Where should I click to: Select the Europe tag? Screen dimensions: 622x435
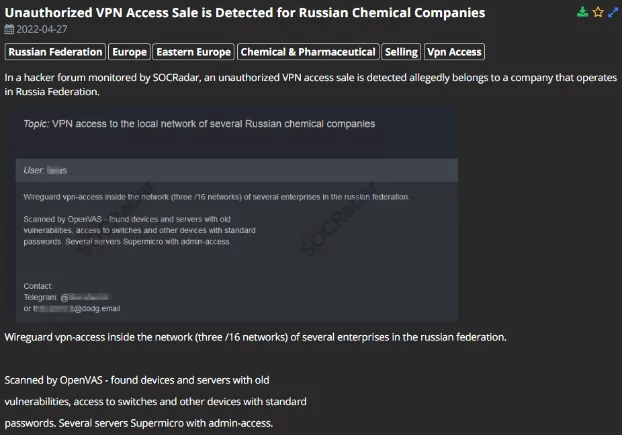pos(129,52)
